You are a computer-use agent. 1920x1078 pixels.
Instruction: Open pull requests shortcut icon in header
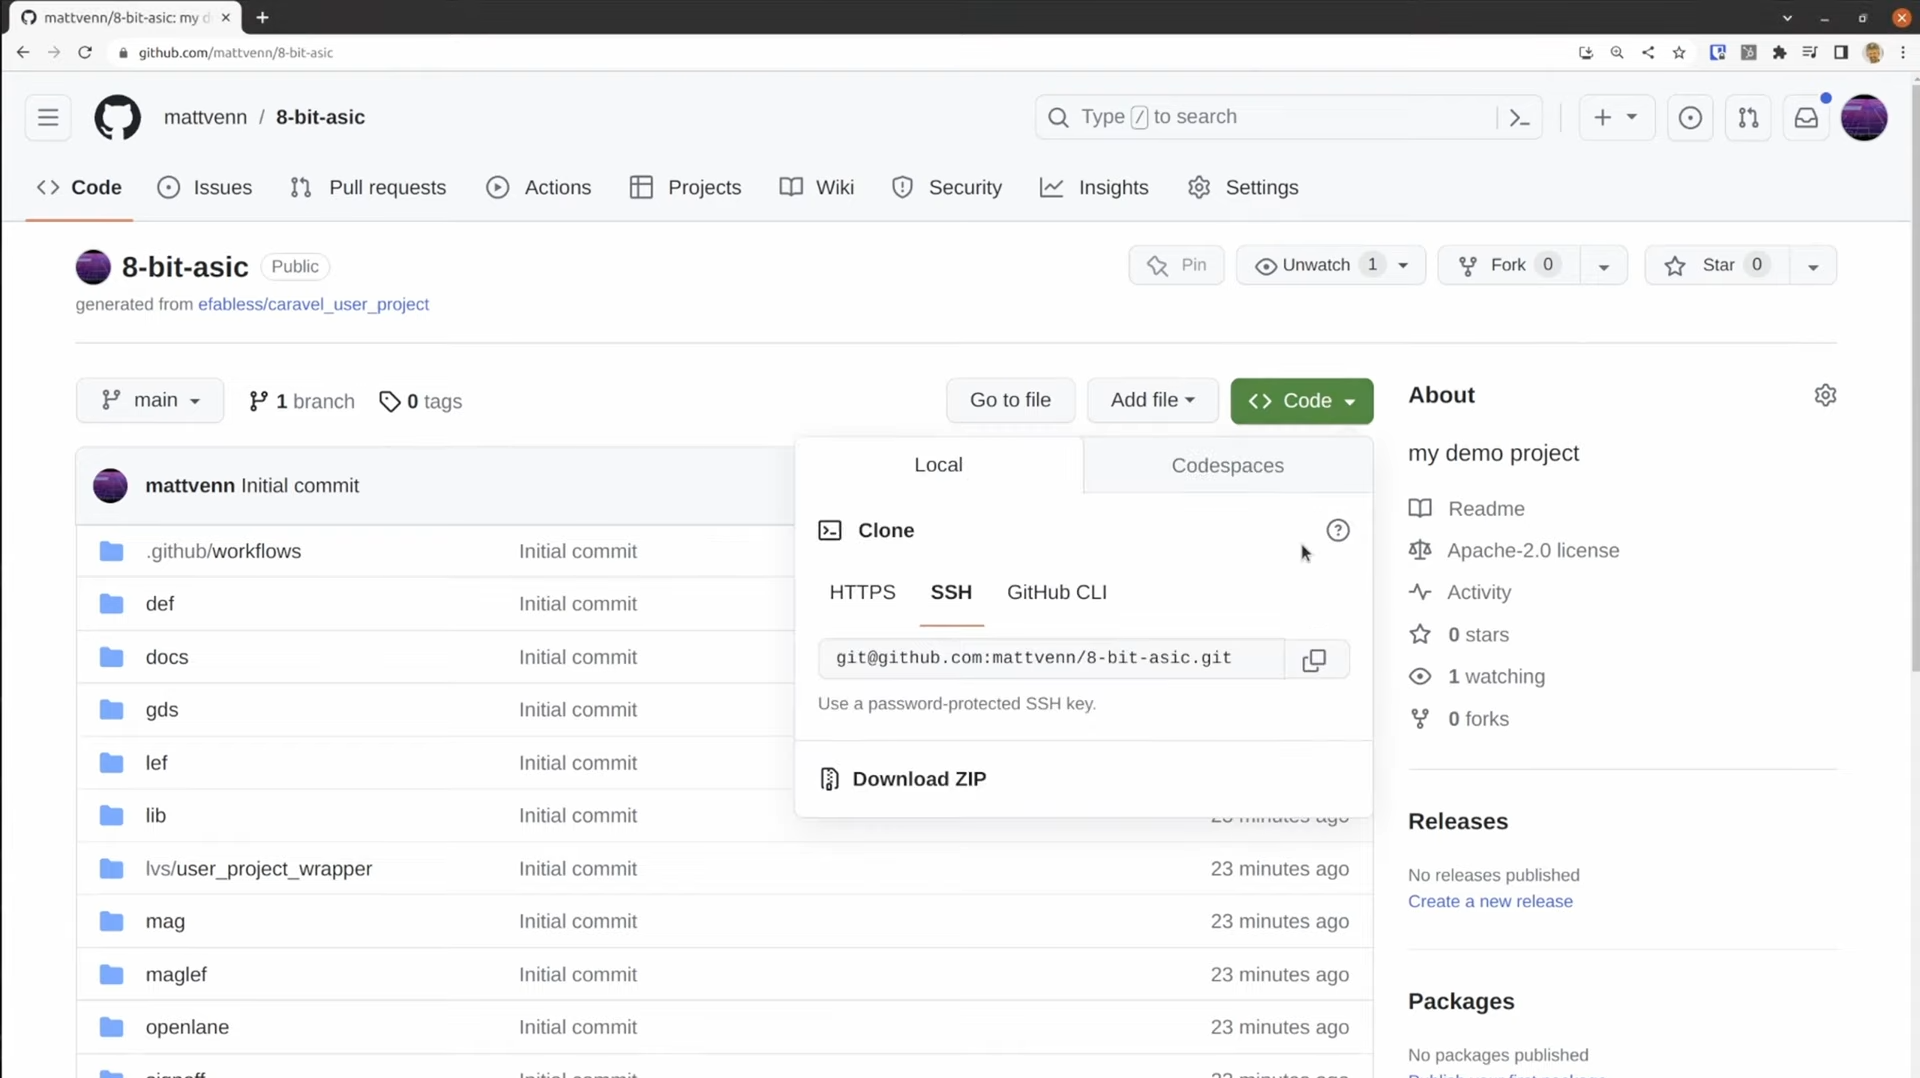pyautogui.click(x=1748, y=117)
